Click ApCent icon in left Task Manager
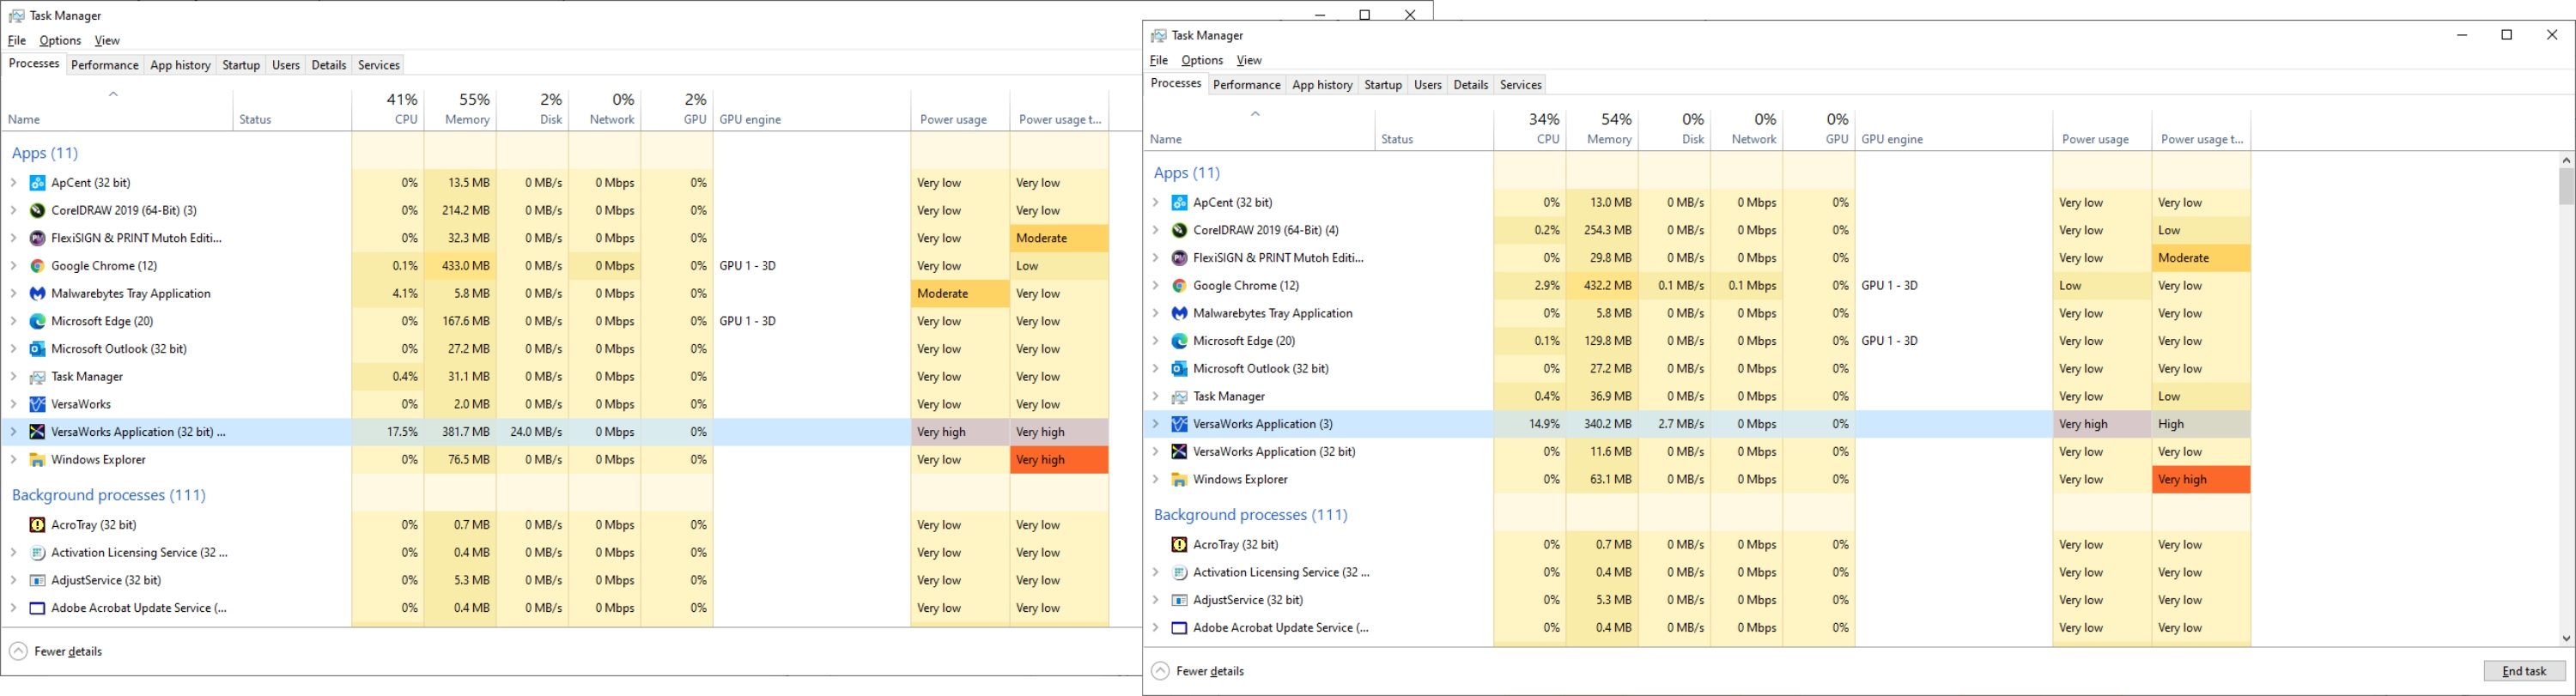The width and height of the screenshot is (2576, 696). click(x=37, y=183)
